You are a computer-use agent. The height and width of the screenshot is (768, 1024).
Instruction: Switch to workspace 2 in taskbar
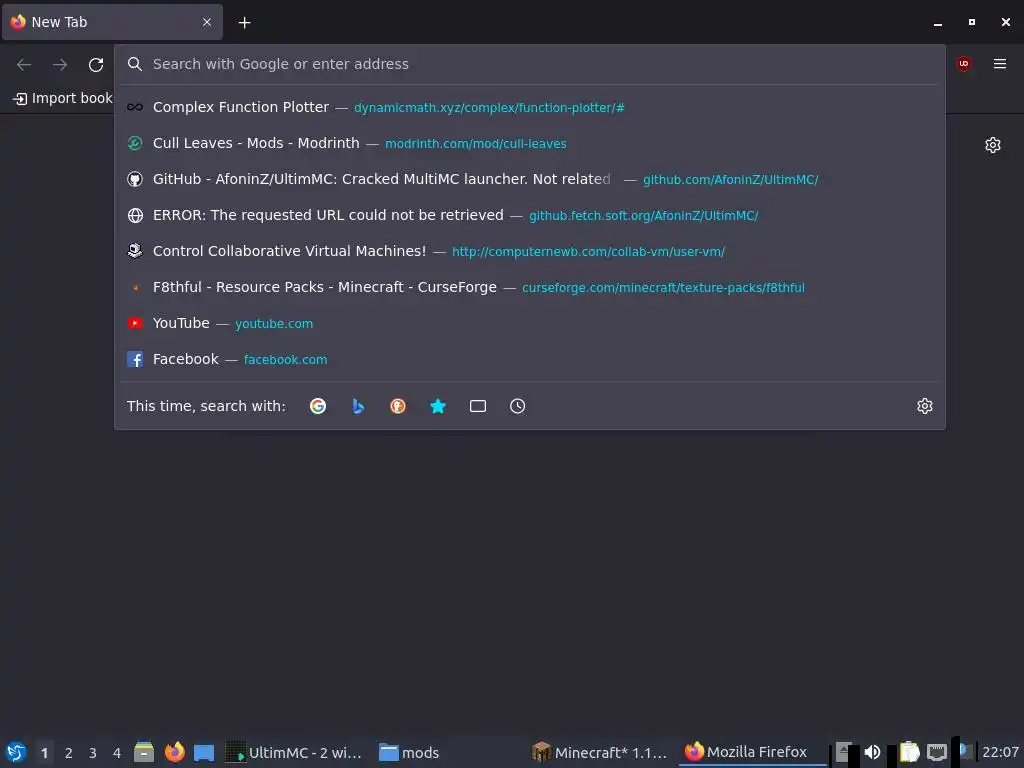click(x=69, y=753)
